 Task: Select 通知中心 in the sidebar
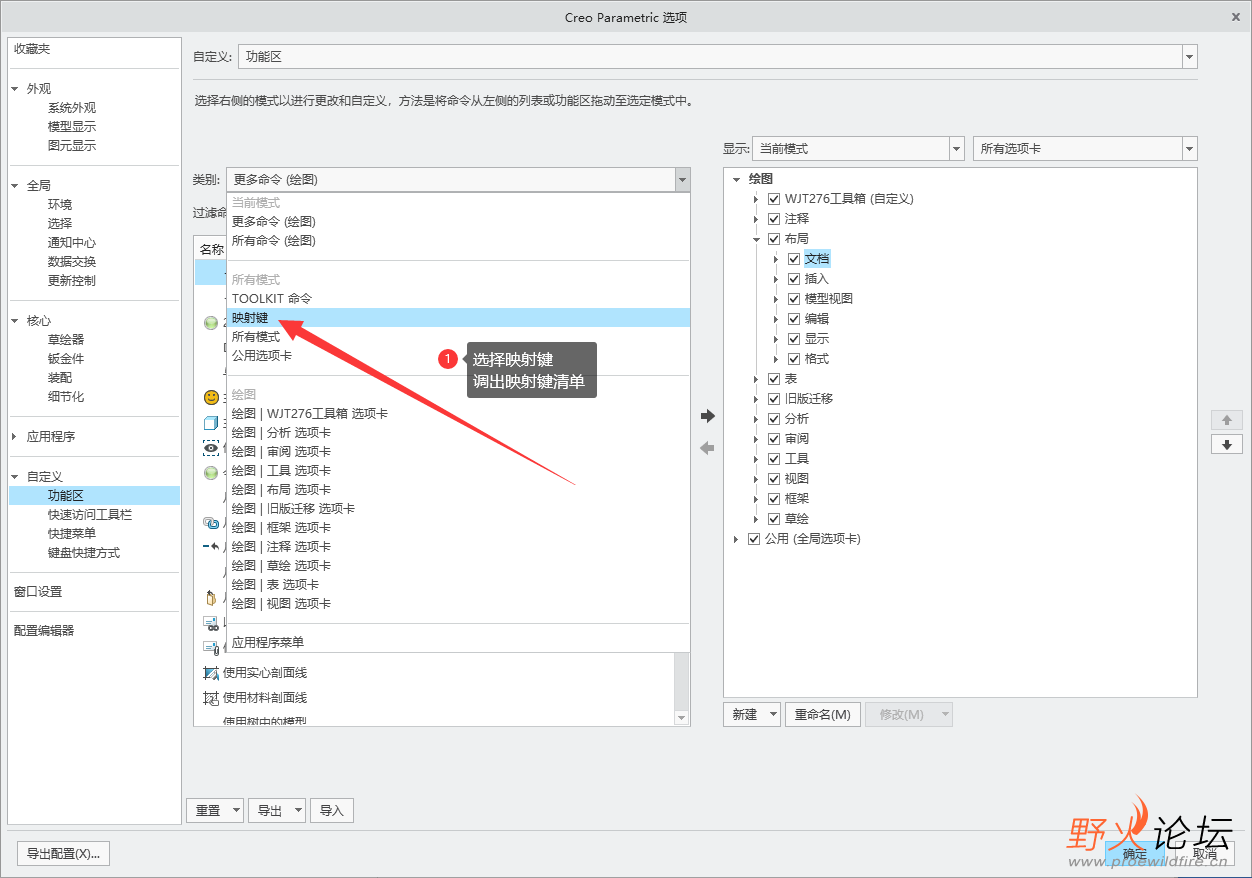point(72,242)
